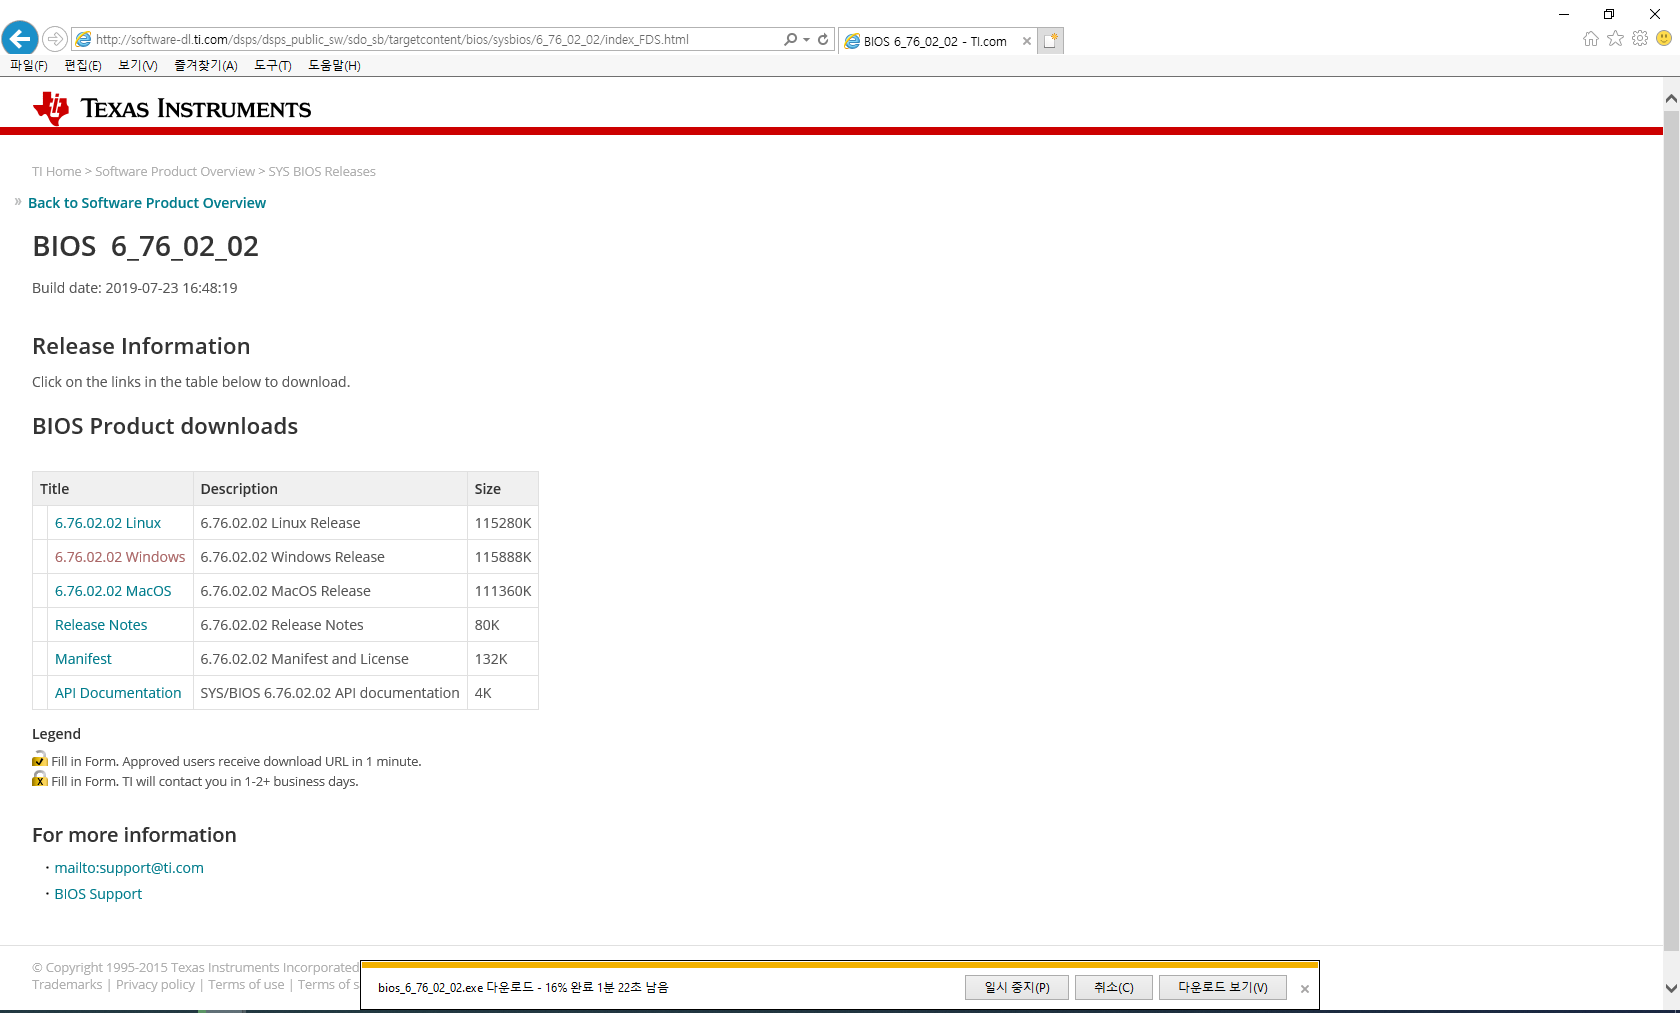Open Terms of use footer link
The height and width of the screenshot is (1013, 1680).
pos(246,985)
